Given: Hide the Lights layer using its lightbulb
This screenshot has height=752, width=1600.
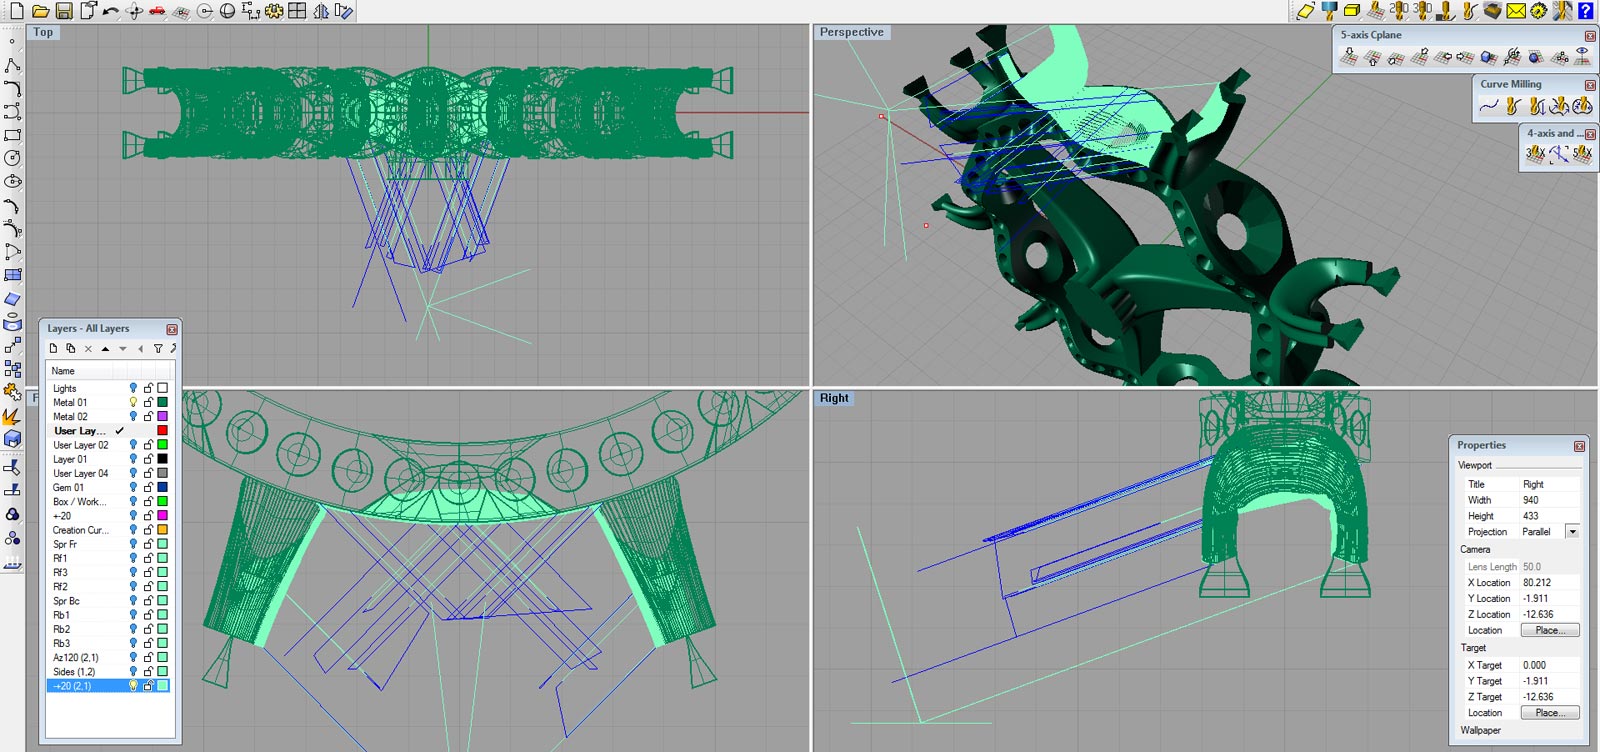Looking at the screenshot, I should tap(133, 388).
